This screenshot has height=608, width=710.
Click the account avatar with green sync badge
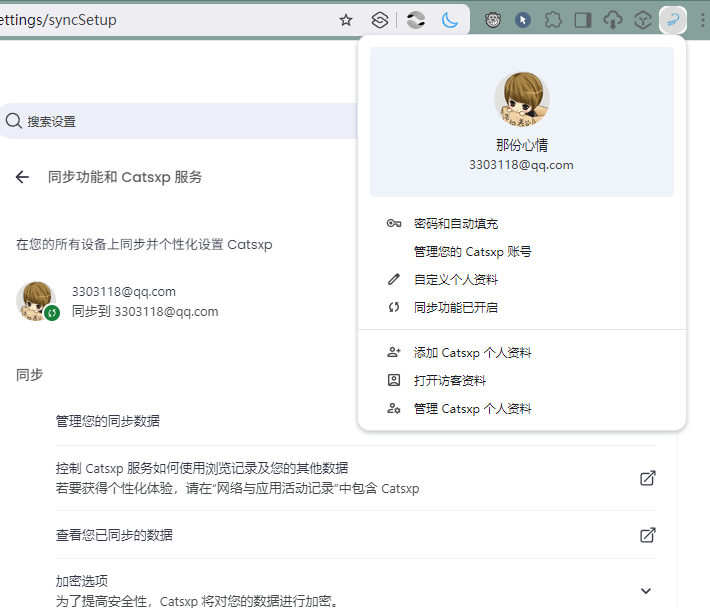[x=36, y=301]
